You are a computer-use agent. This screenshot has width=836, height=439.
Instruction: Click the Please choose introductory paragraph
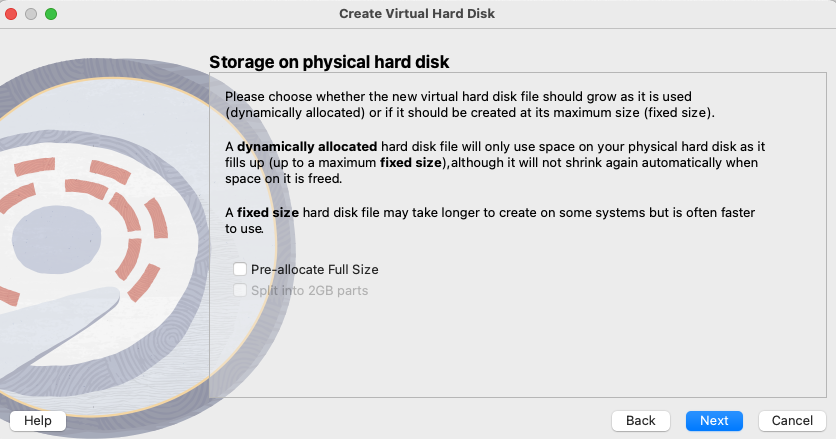coord(470,105)
